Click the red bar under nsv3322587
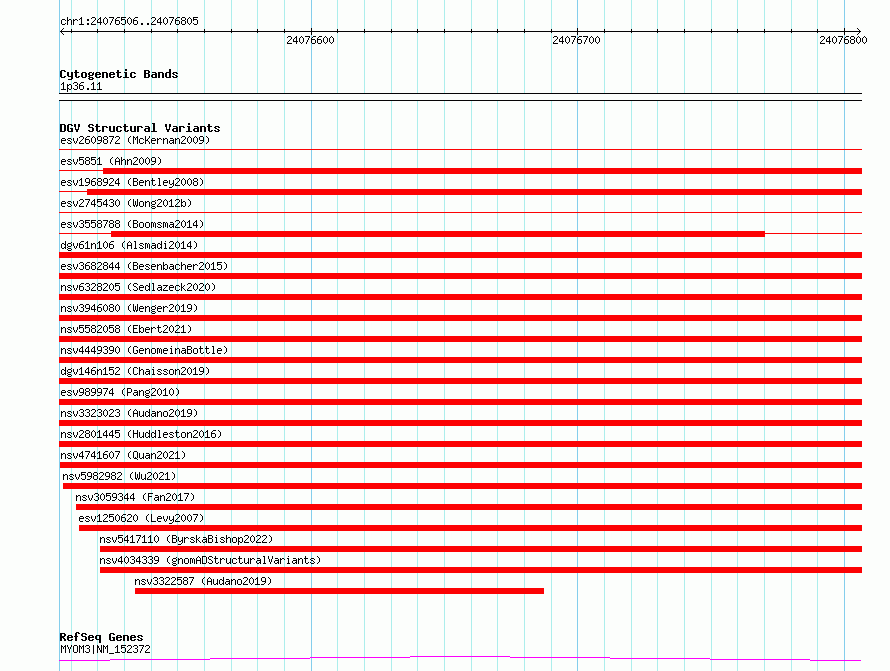Viewport: 890px width, 671px height. point(339,591)
